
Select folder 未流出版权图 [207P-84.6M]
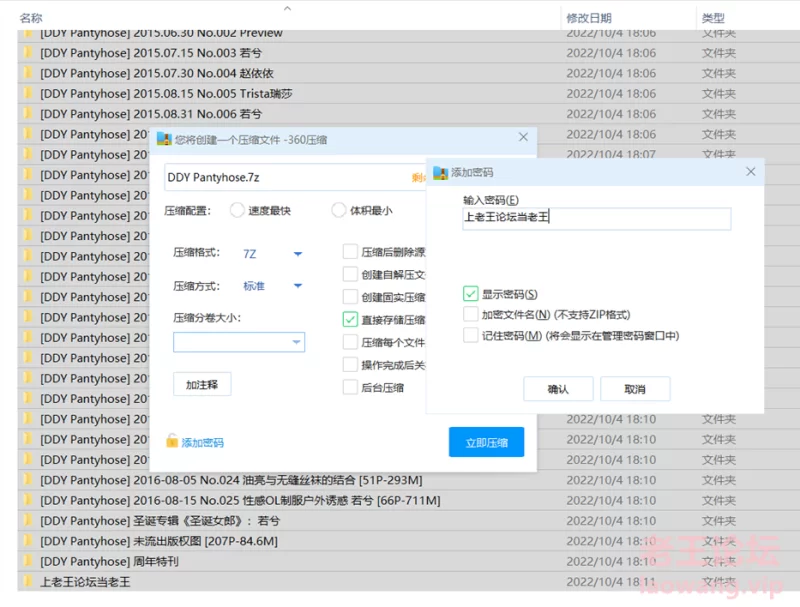(x=159, y=541)
